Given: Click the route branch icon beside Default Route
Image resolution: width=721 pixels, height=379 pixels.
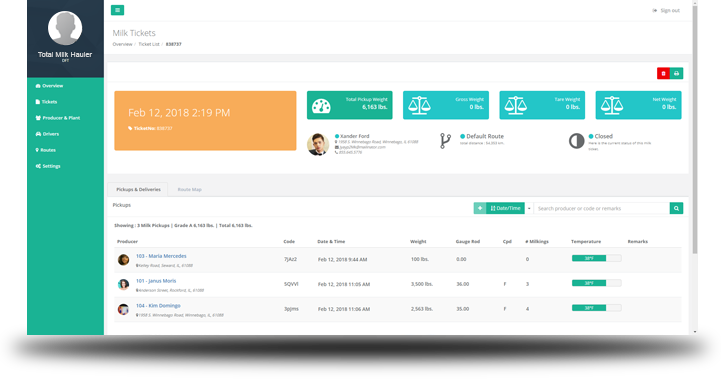Looking at the screenshot, I should [x=445, y=141].
